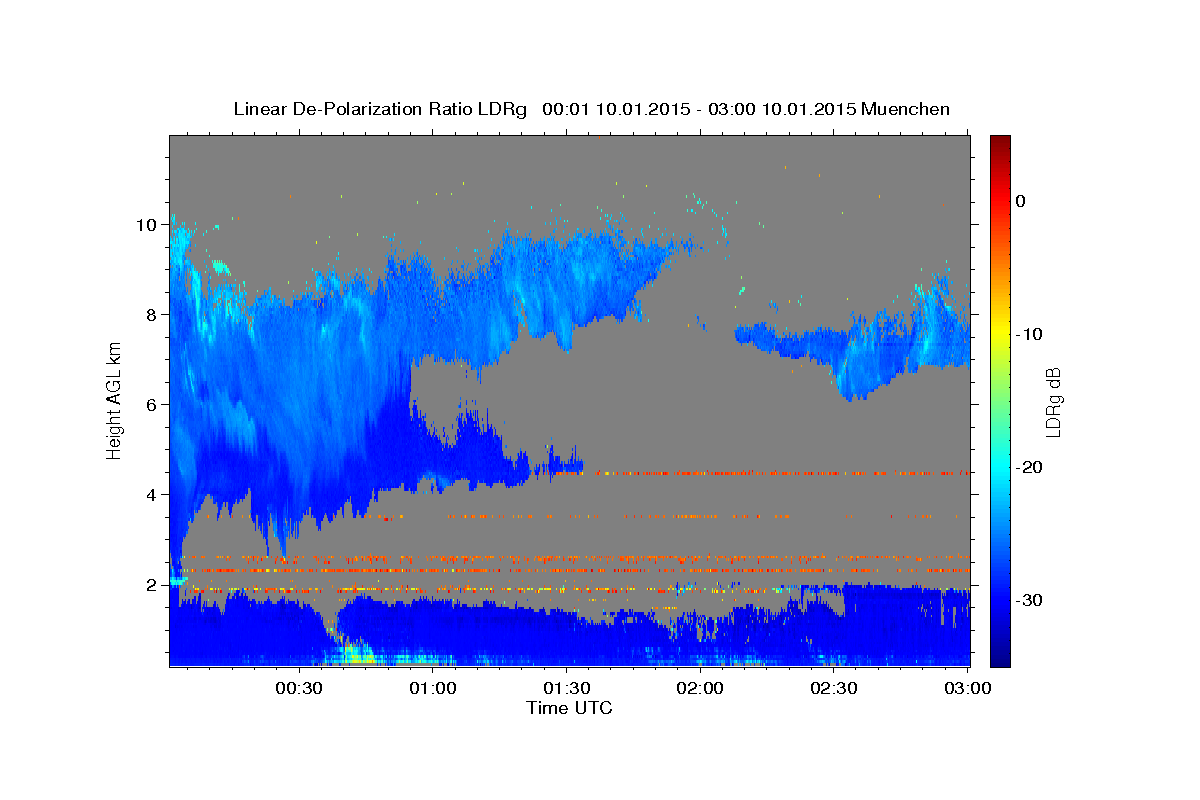Click the 'LDRg dB' colorbar label
Image resolution: width=1200 pixels, height=800 pixels.
pos(1053,402)
